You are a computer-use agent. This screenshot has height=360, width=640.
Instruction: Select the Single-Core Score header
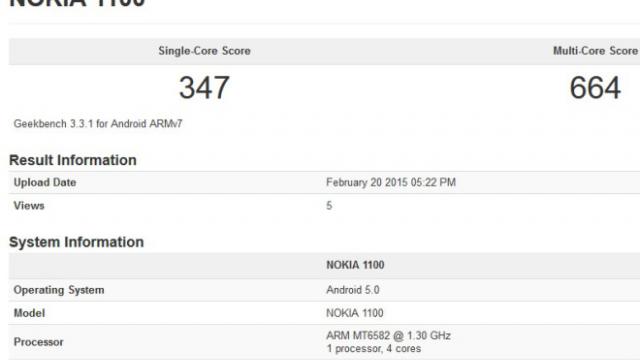click(204, 51)
